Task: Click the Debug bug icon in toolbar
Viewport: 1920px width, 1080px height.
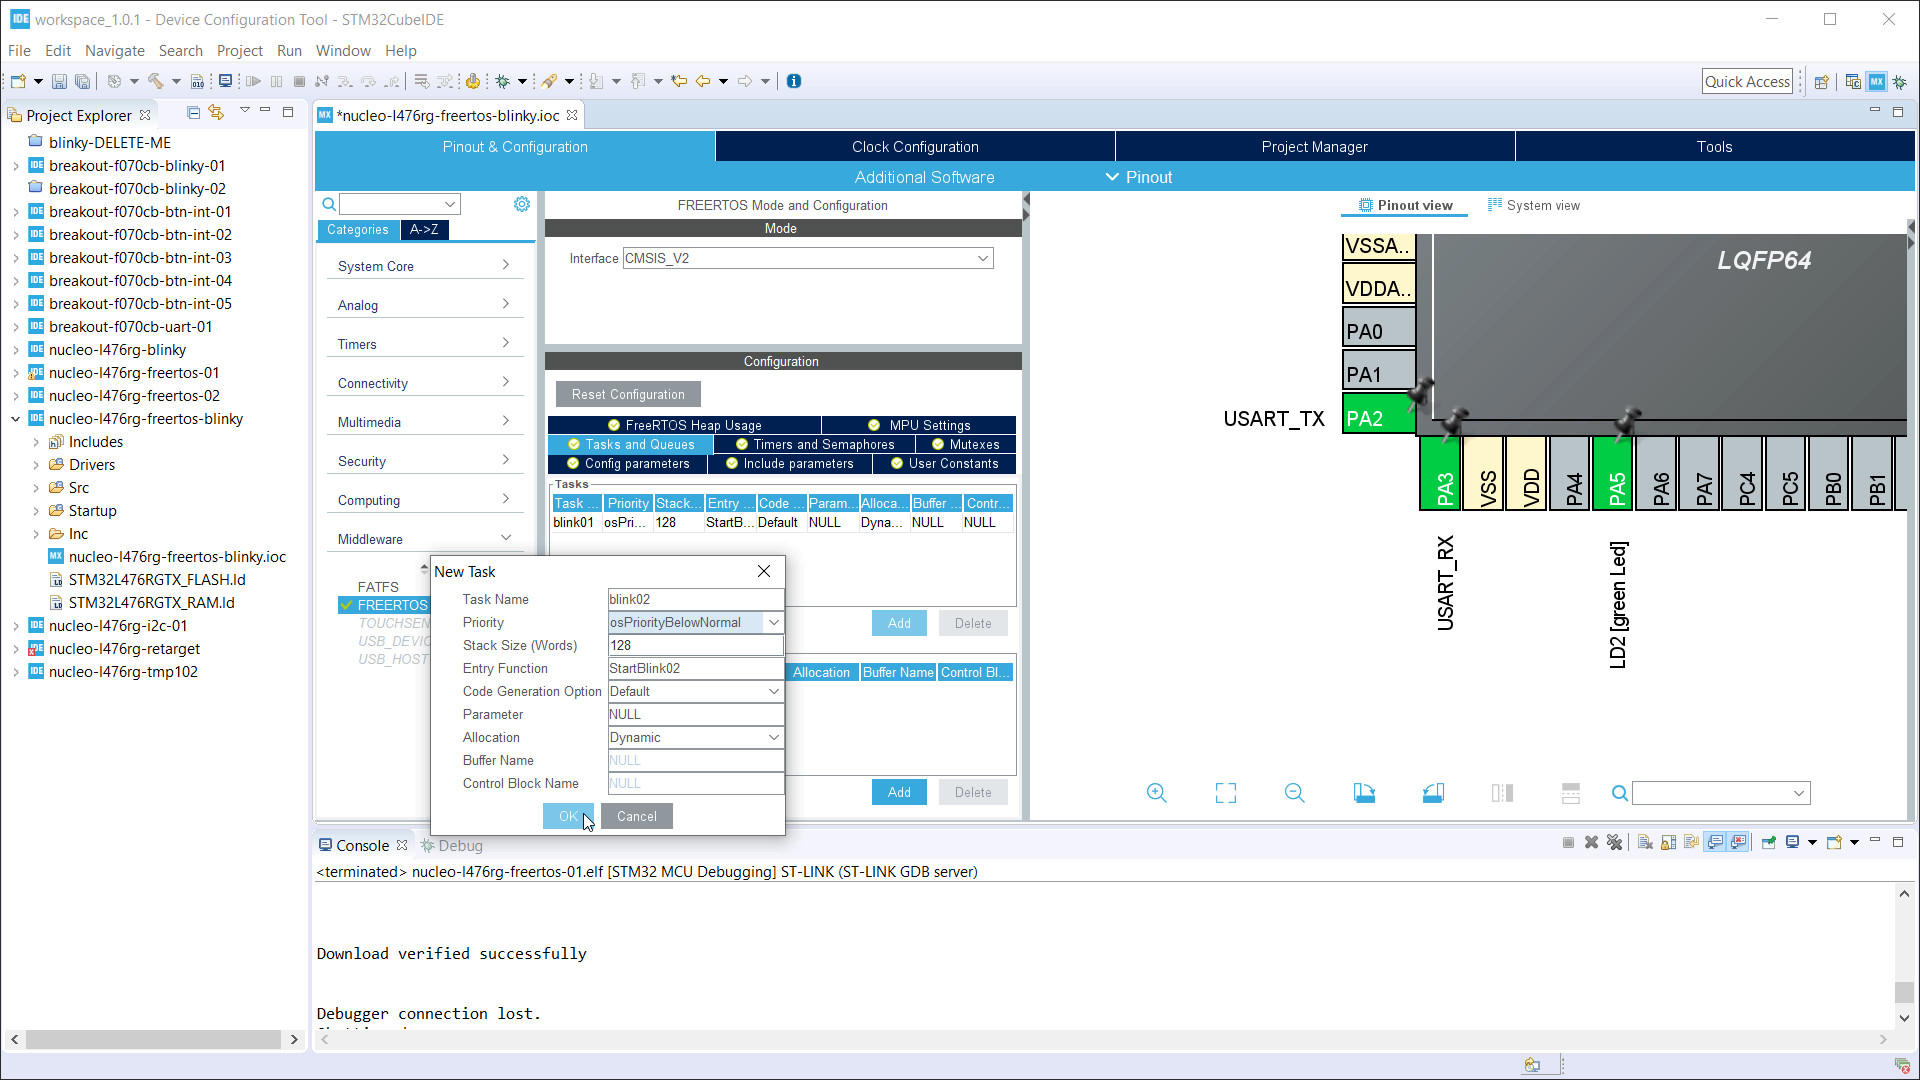Action: [503, 81]
